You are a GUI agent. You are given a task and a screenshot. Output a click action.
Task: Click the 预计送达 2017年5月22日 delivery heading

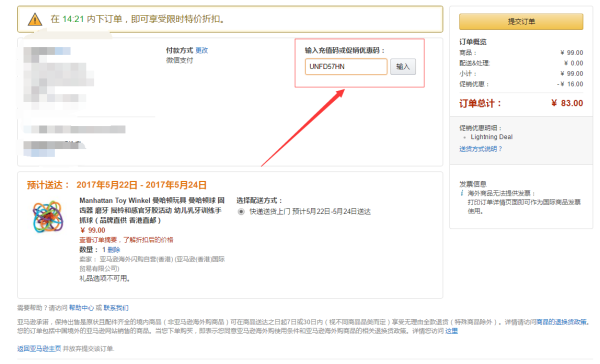tap(116, 185)
